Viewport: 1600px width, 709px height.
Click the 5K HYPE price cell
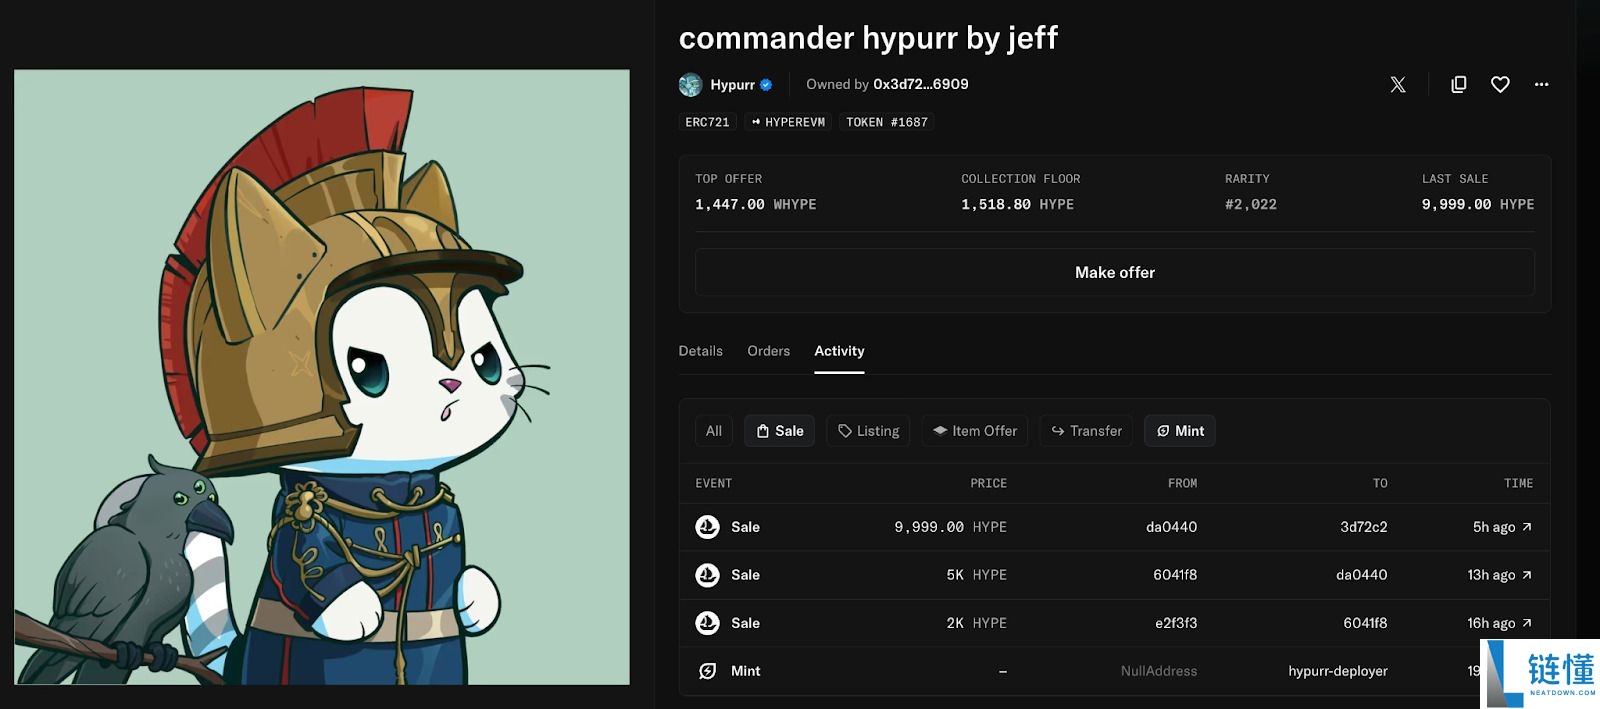[x=976, y=575]
